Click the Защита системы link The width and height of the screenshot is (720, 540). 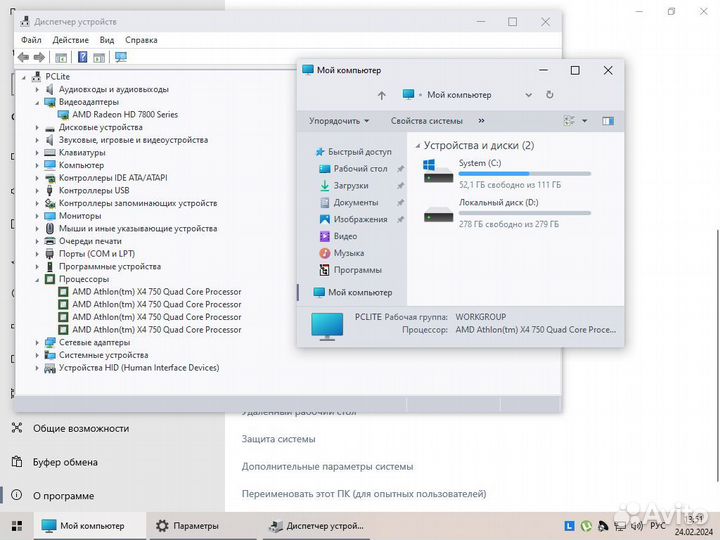(x=278, y=439)
